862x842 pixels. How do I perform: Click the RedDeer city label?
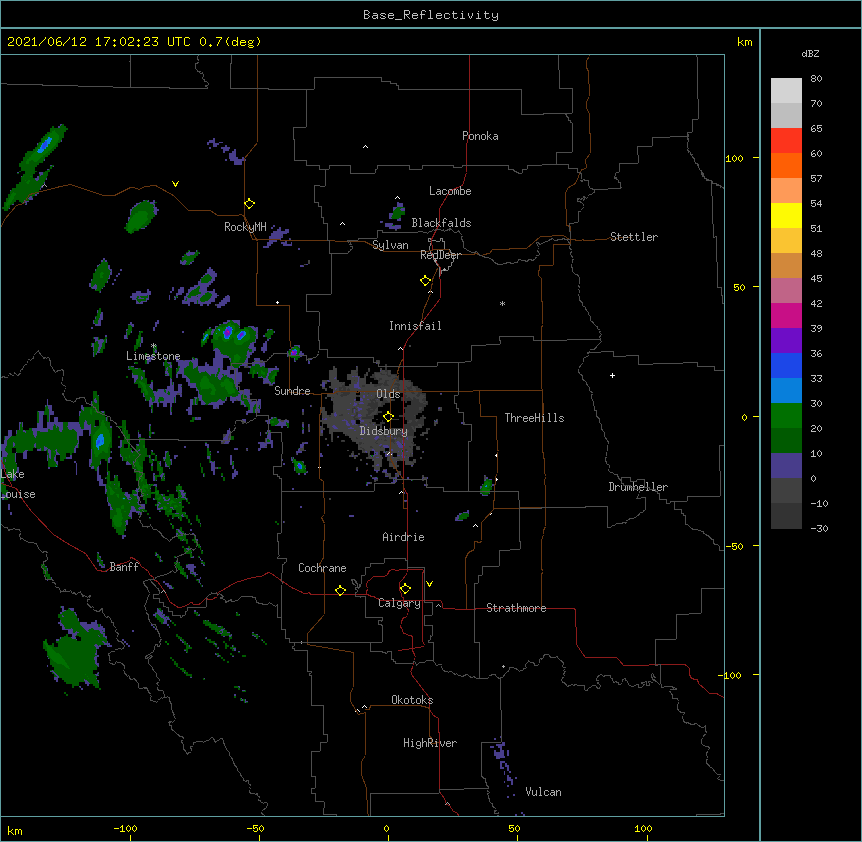coord(440,255)
